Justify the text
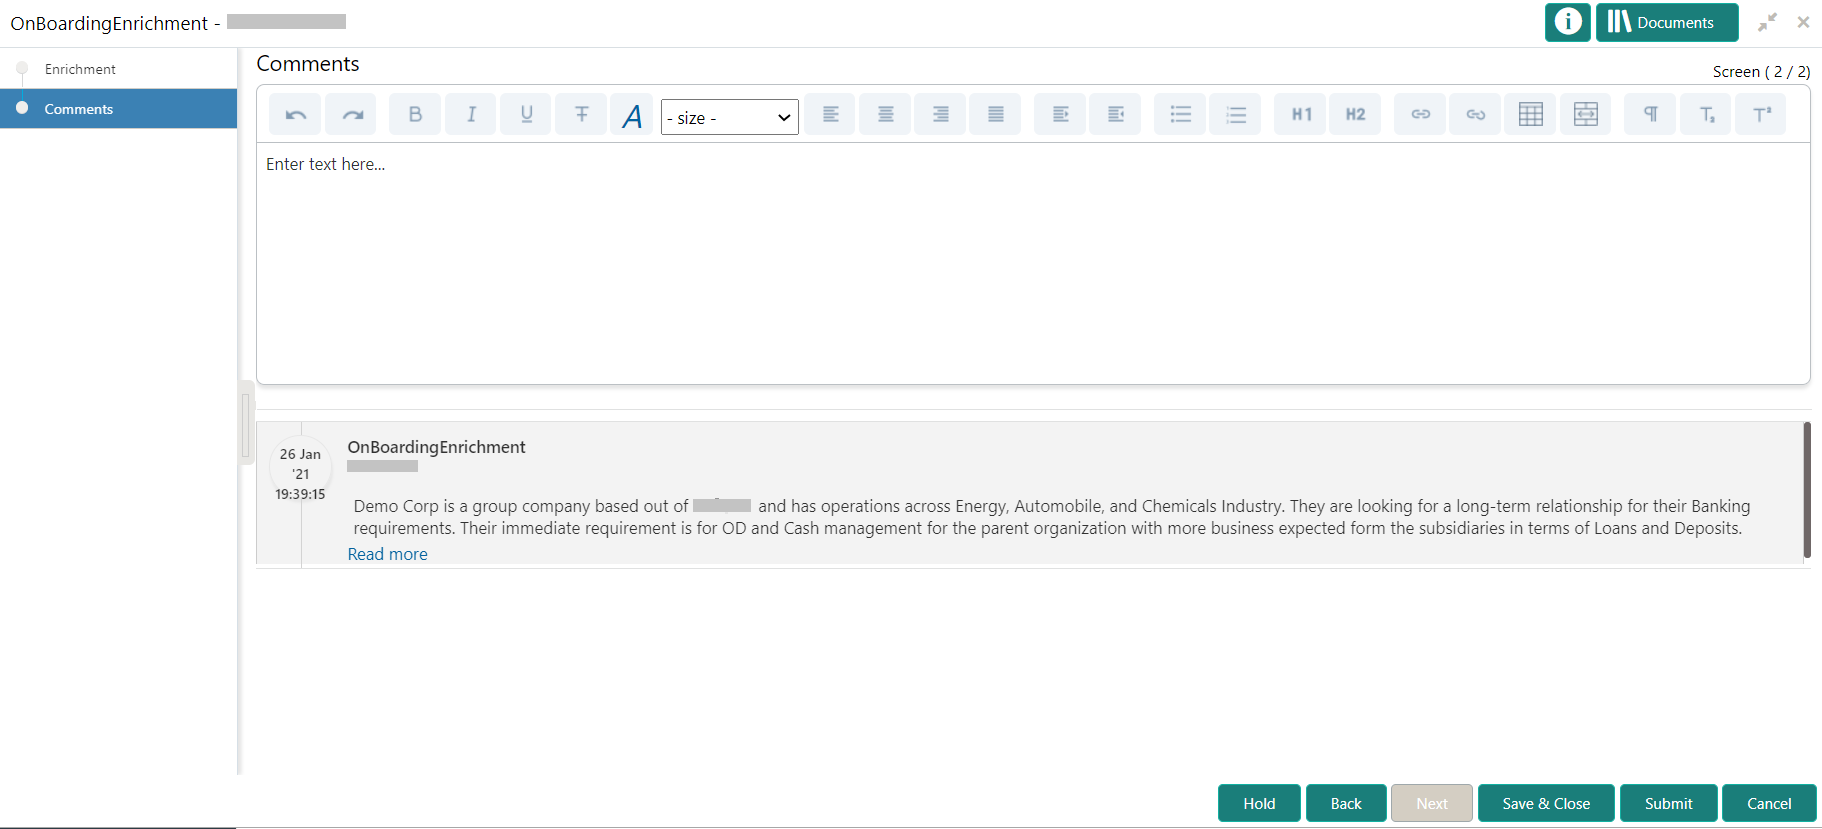 tap(995, 114)
